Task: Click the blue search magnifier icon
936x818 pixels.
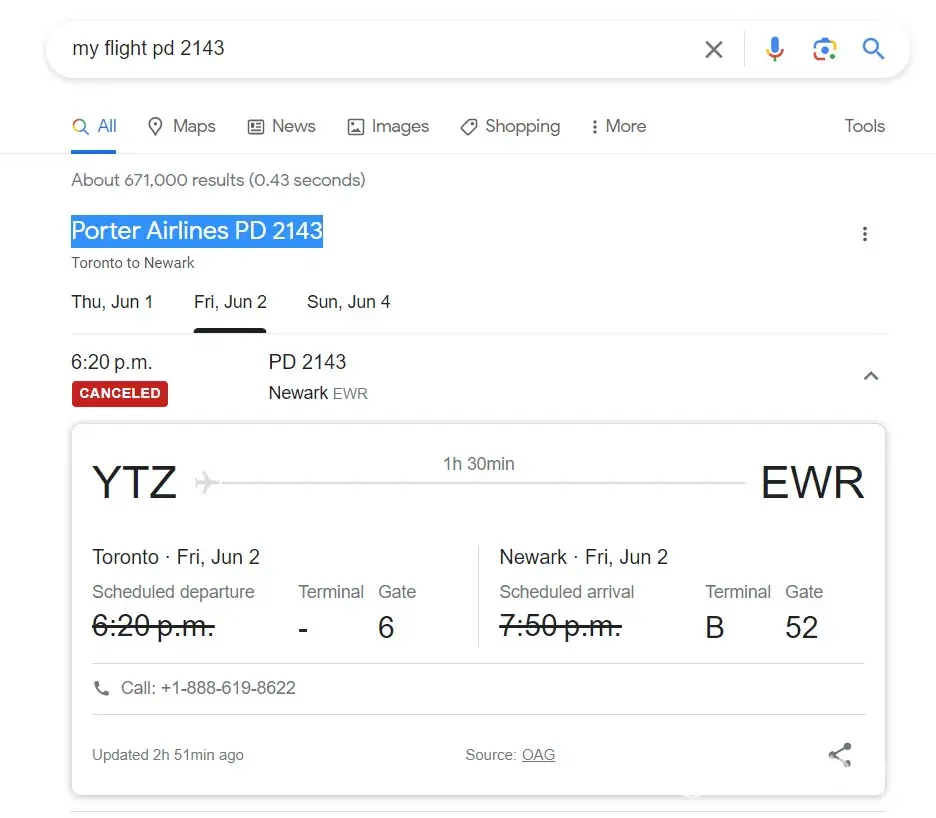Action: pos(873,49)
